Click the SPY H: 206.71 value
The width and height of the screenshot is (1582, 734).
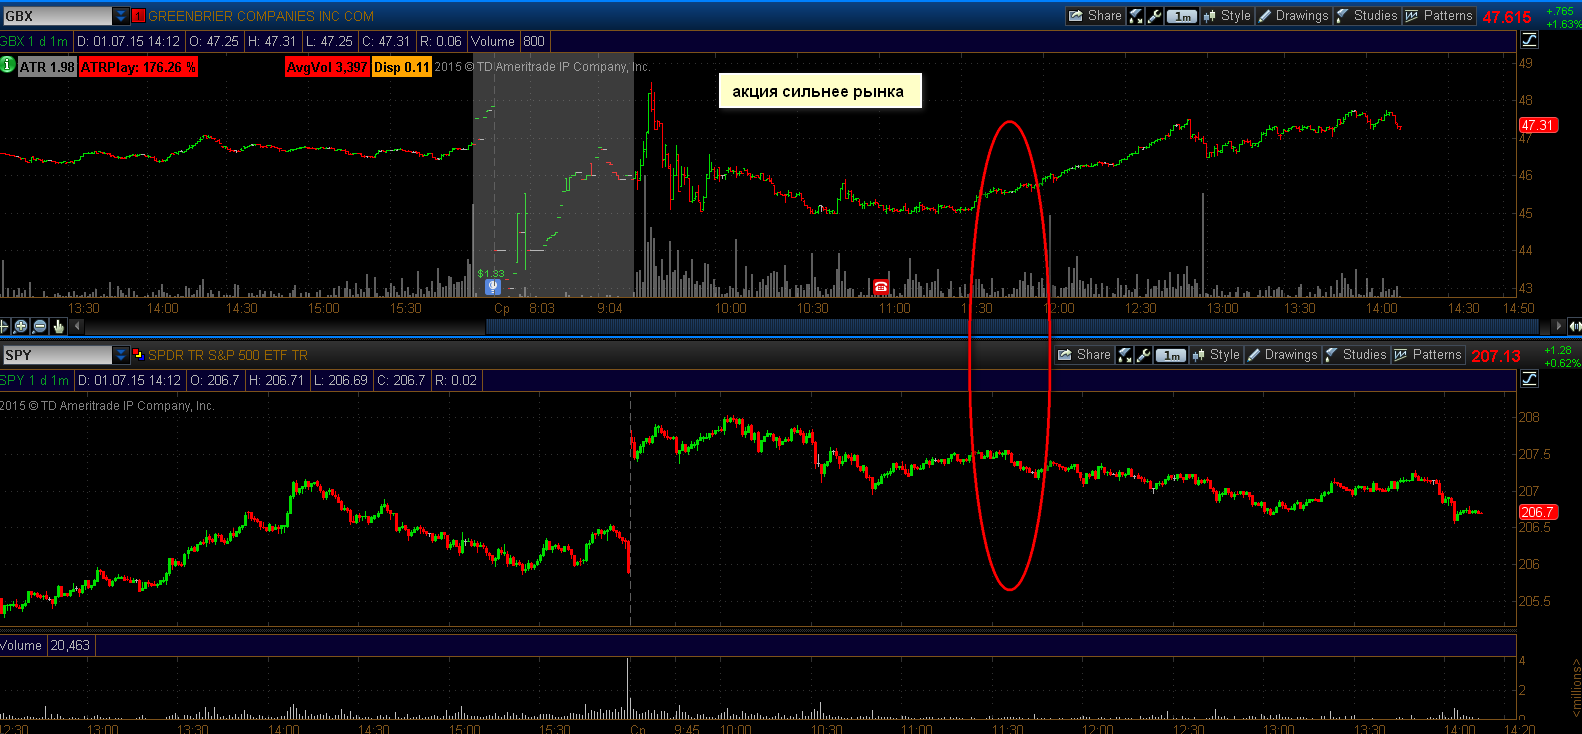[x=276, y=380]
